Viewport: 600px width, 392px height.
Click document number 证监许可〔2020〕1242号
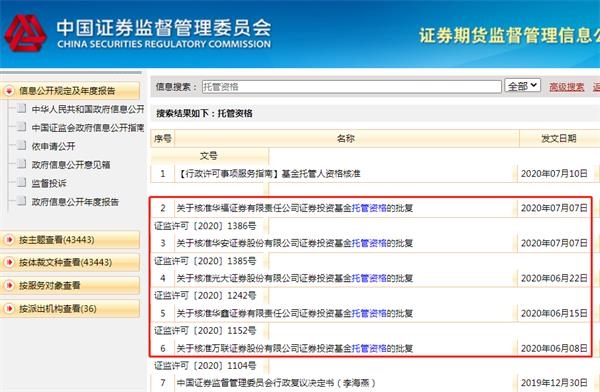click(x=205, y=296)
